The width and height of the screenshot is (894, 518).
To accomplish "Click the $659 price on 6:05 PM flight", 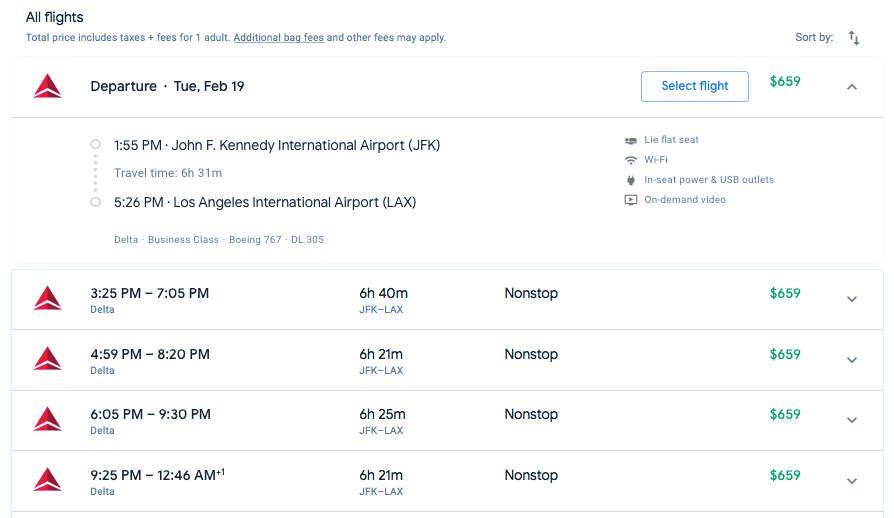I will (785, 414).
